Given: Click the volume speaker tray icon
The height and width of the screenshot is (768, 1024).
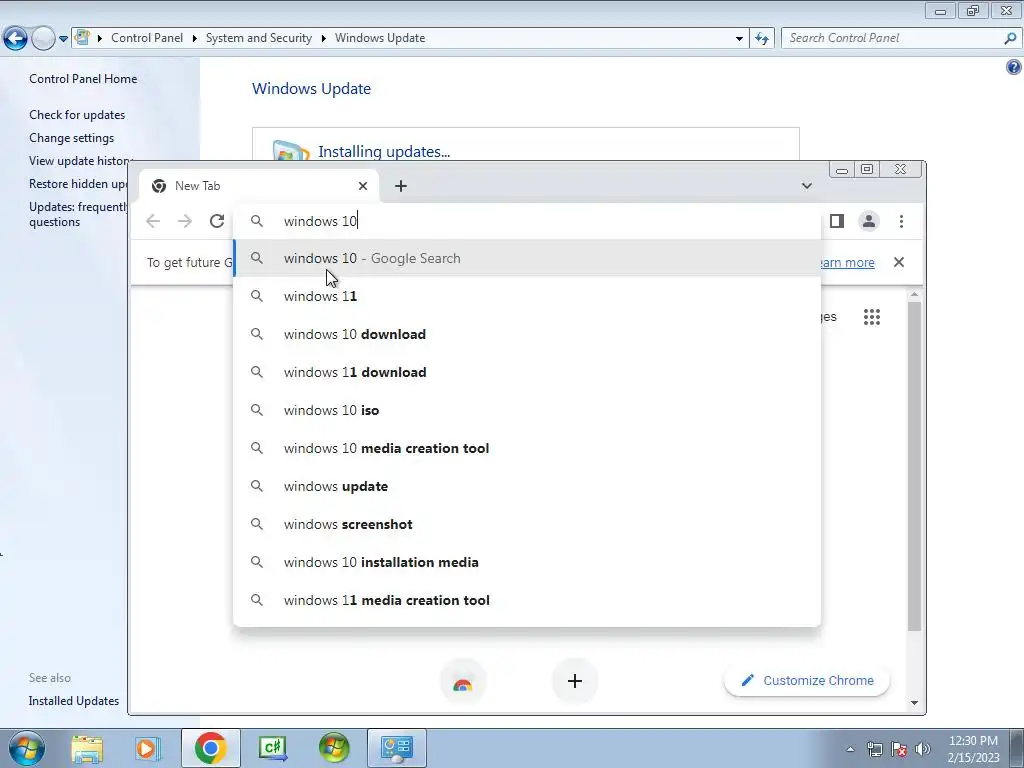Looking at the screenshot, I should [922, 749].
